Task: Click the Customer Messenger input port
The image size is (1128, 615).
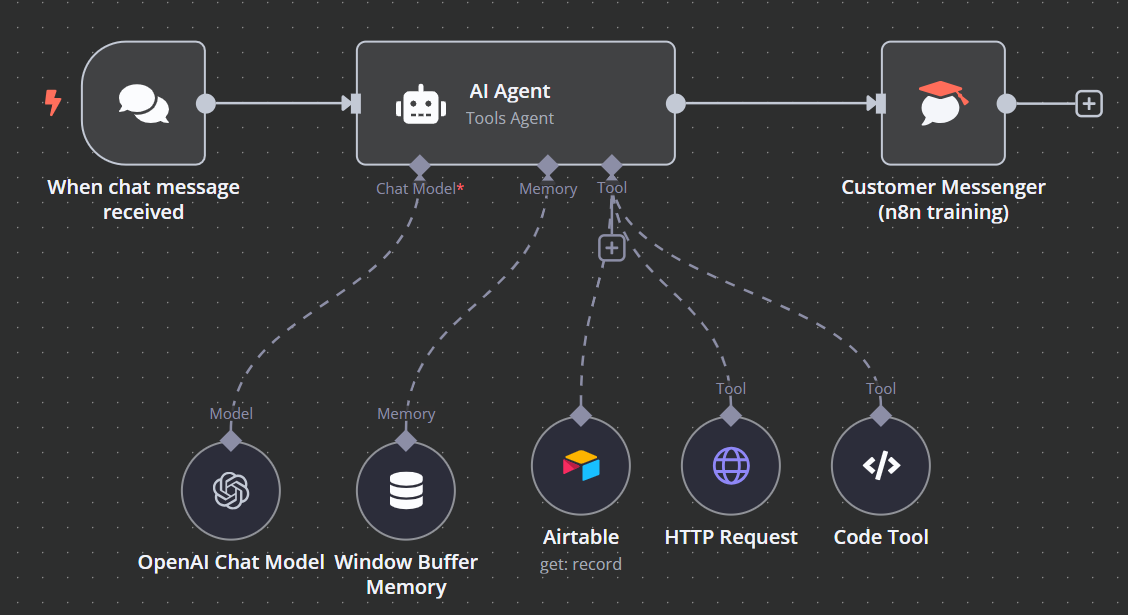Action: (879, 103)
